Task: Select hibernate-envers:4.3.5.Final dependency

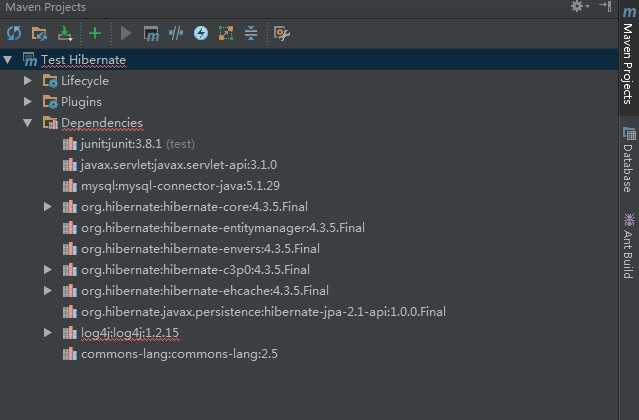Action: coord(200,249)
